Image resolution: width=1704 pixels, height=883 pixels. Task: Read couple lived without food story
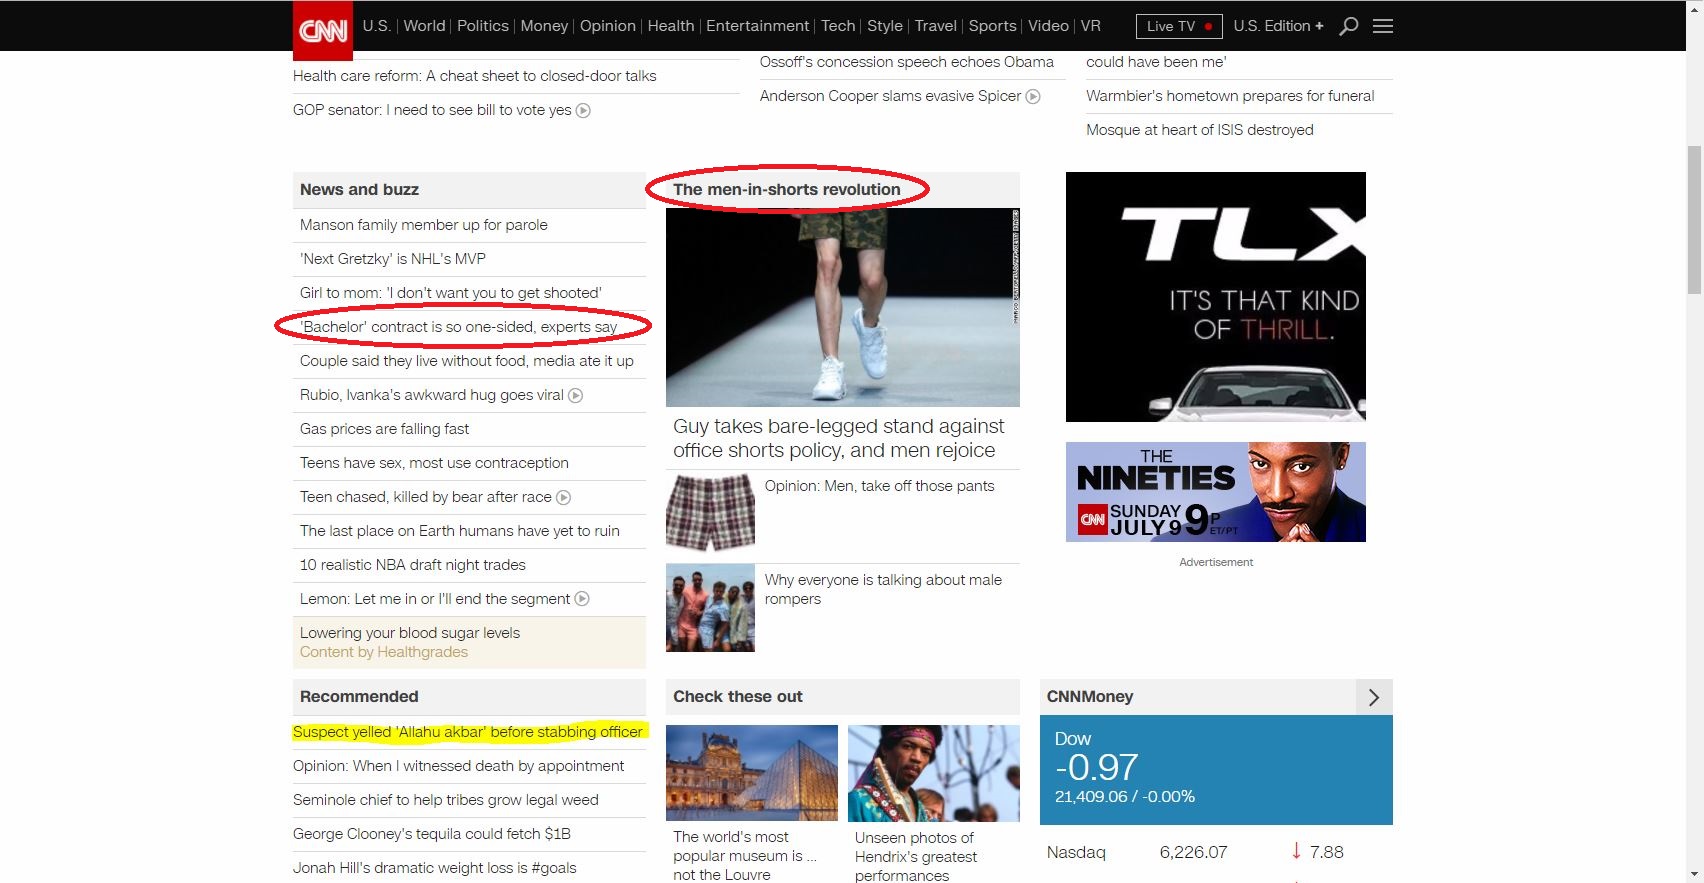click(x=467, y=361)
